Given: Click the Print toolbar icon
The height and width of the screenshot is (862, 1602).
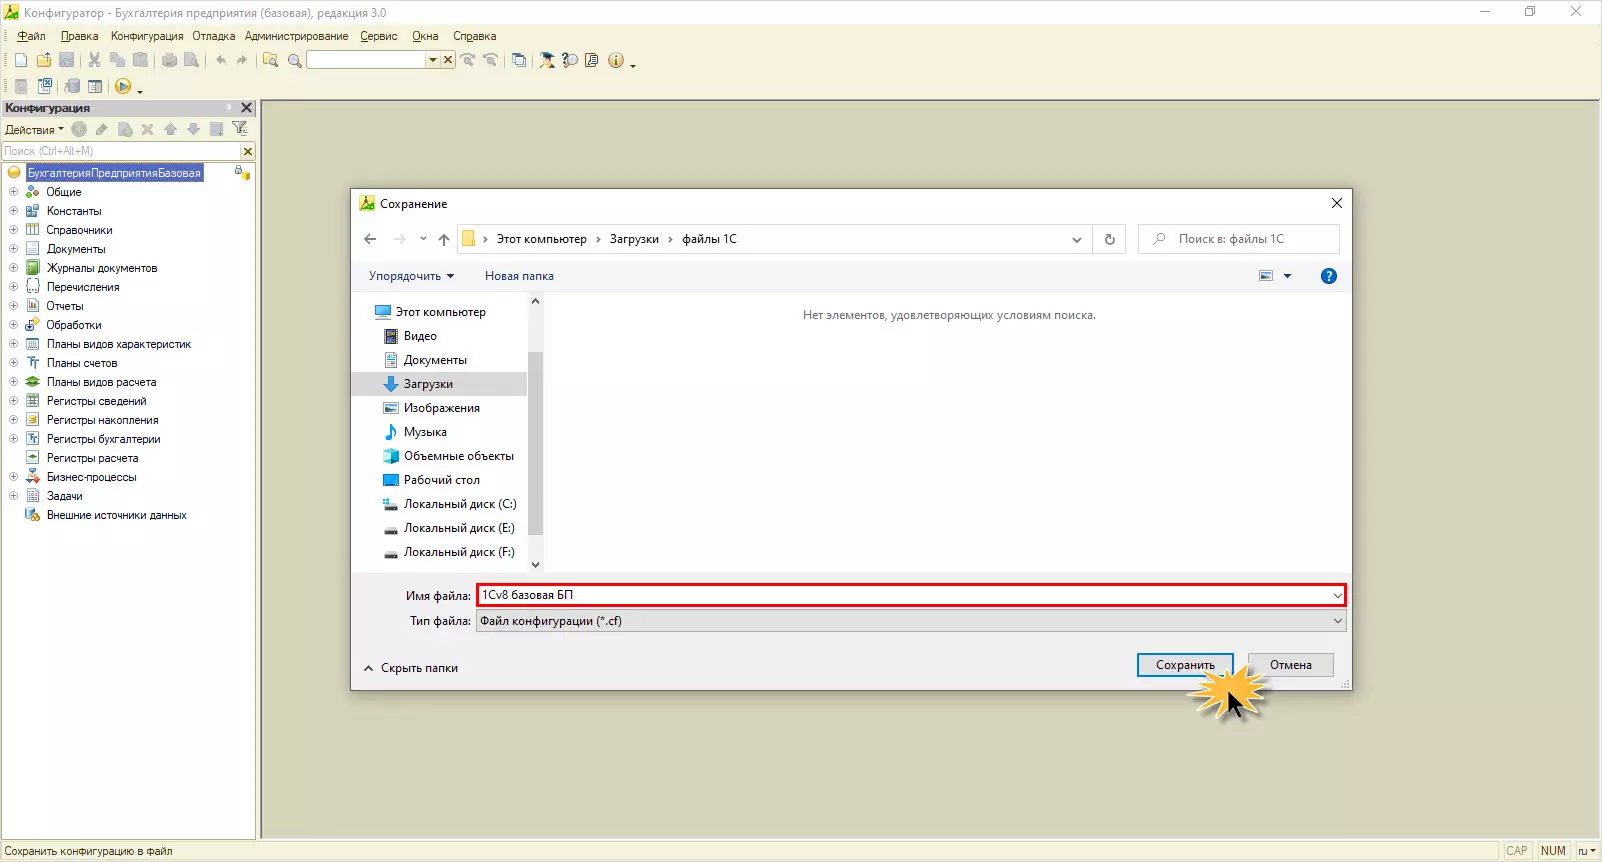Looking at the screenshot, I should (x=169, y=60).
